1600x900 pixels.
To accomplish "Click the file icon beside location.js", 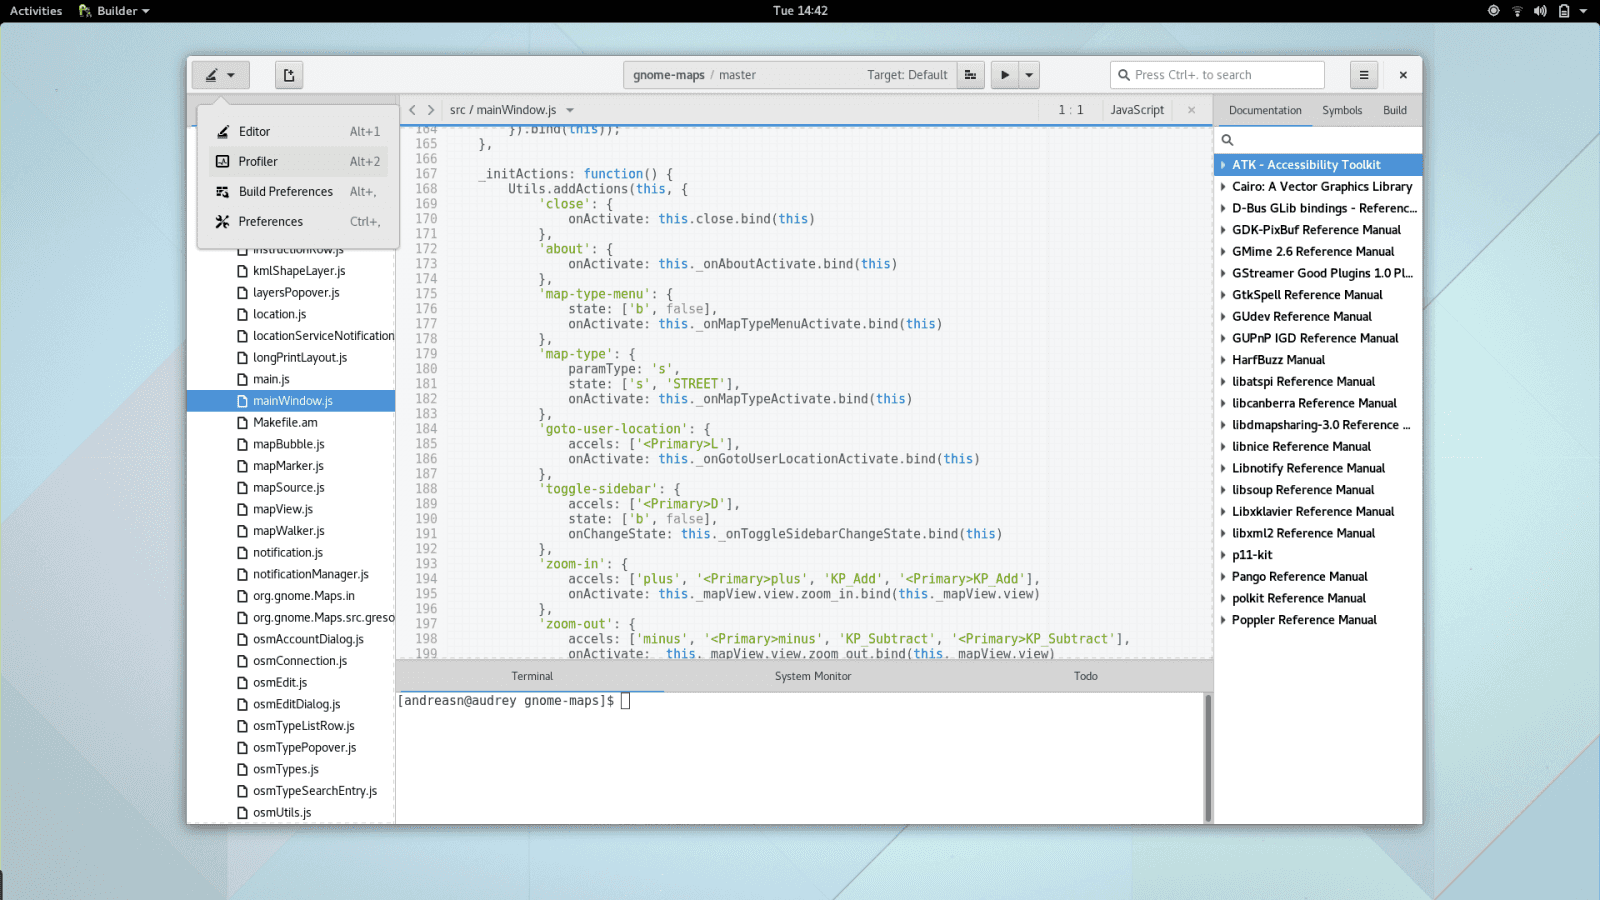I will click(242, 314).
